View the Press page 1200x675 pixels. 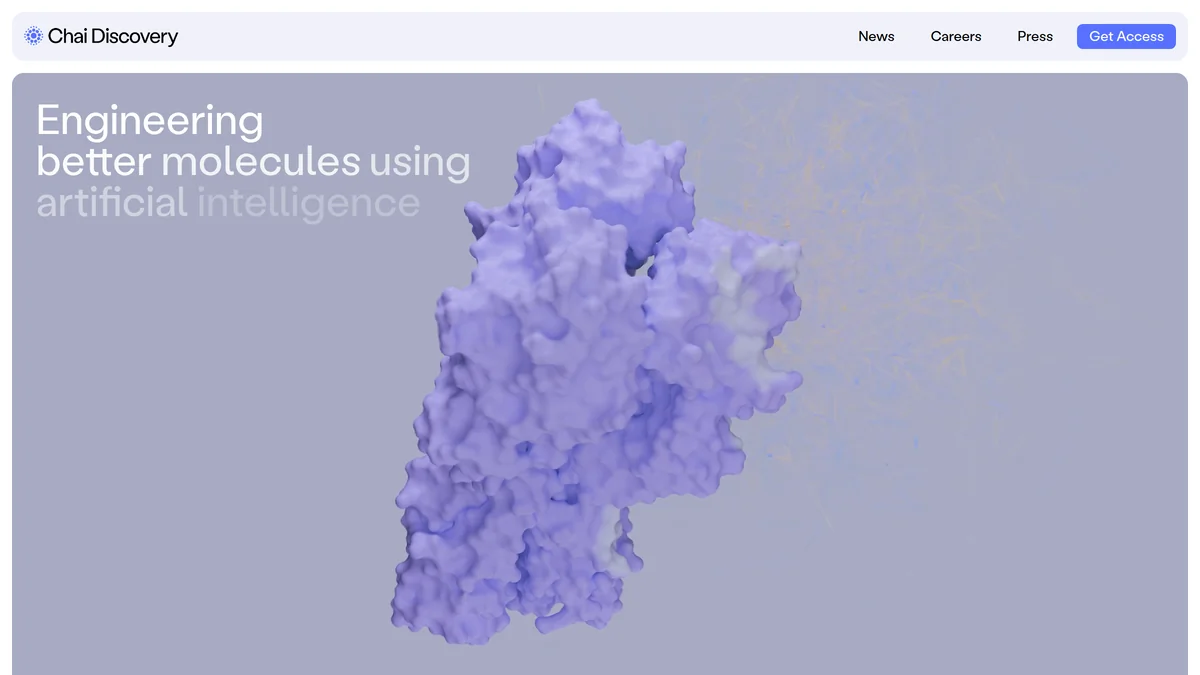coord(1034,36)
